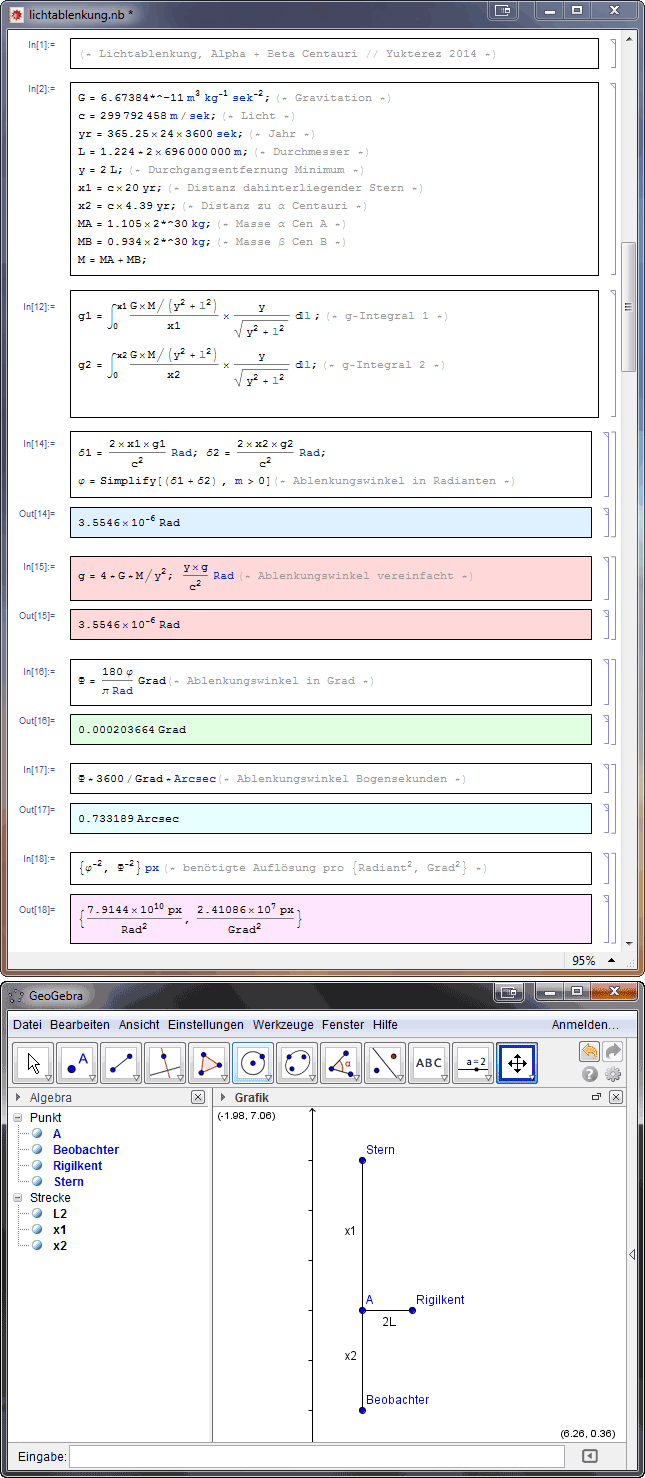Select the a=2 slider tool

[473, 1063]
